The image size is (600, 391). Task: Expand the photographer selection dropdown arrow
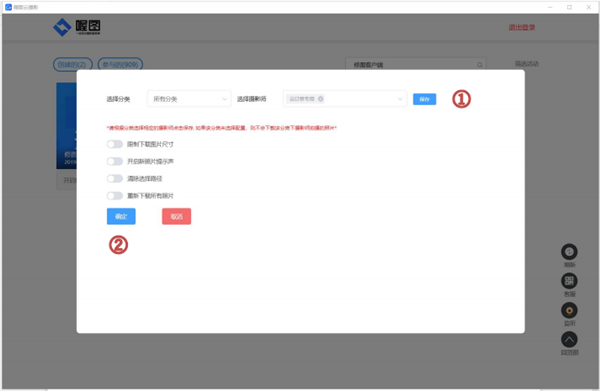point(400,99)
